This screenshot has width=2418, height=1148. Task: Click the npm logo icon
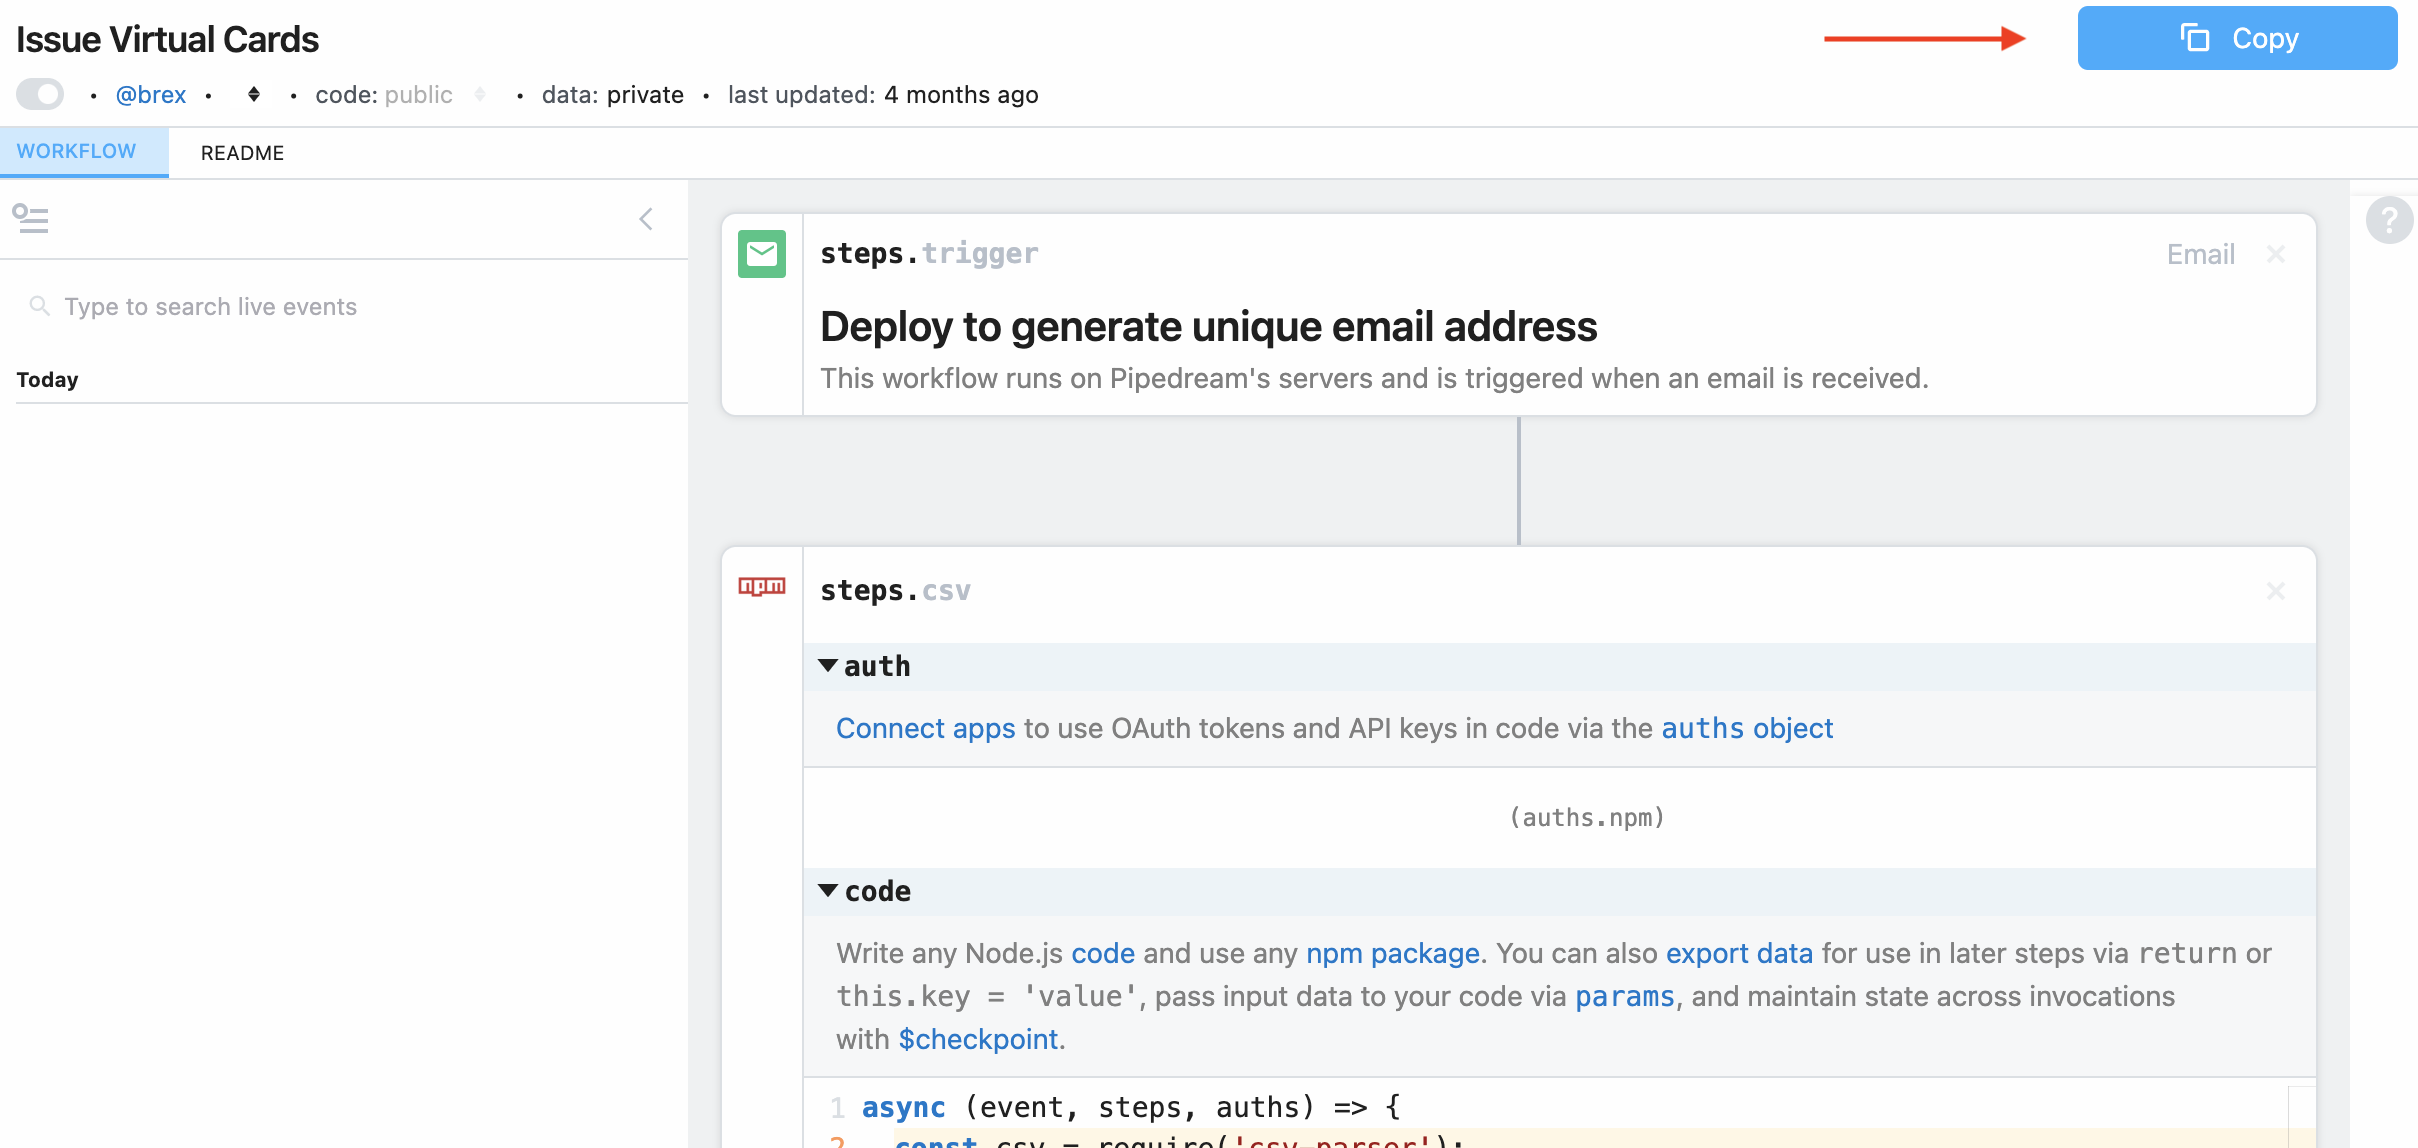click(761, 587)
